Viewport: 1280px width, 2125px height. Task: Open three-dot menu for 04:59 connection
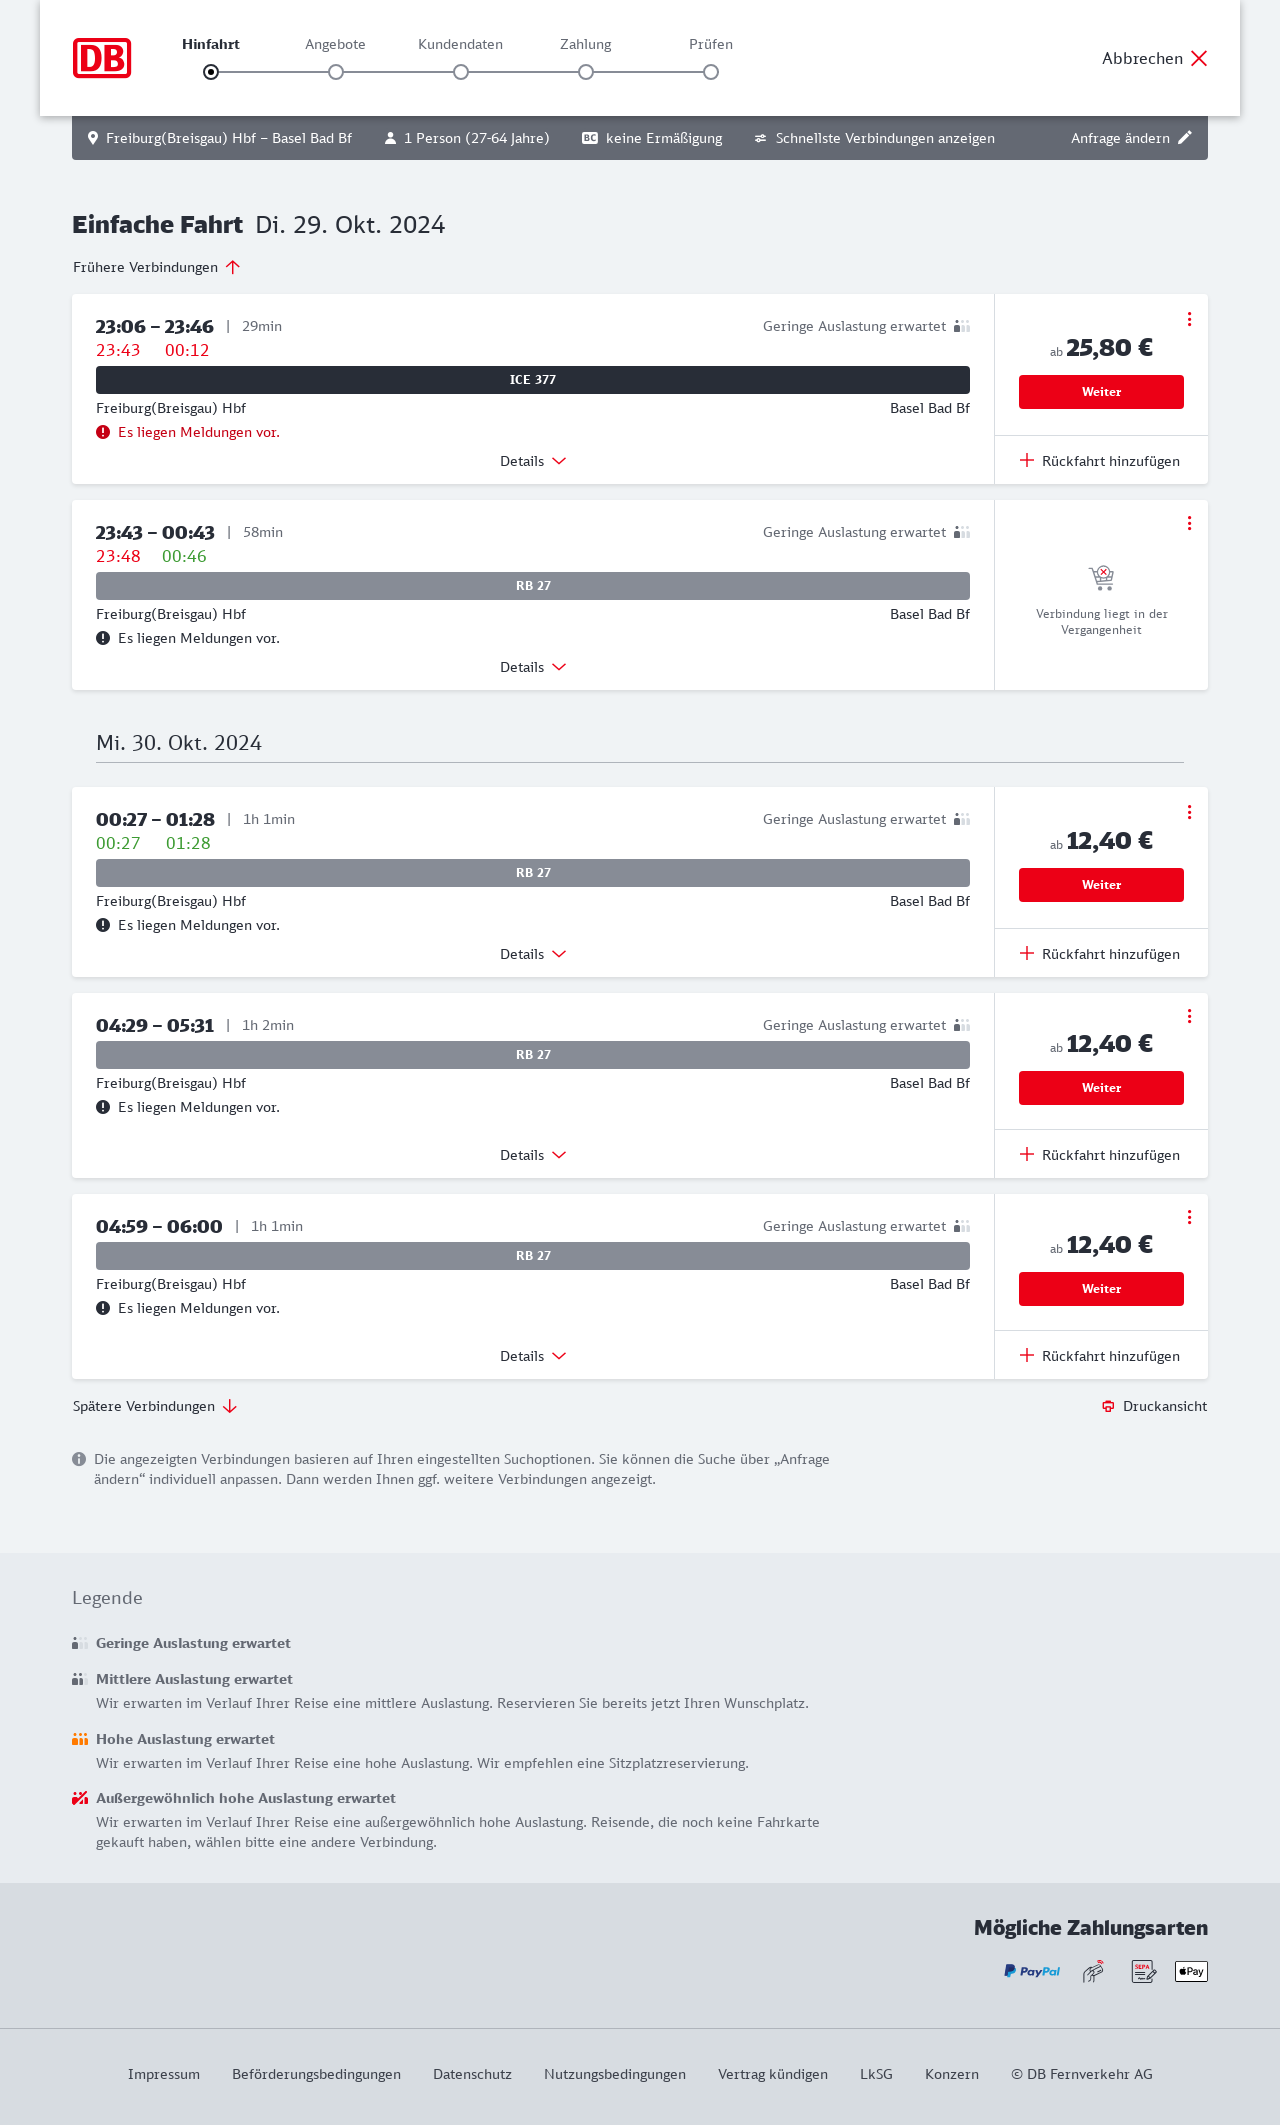[1189, 1217]
